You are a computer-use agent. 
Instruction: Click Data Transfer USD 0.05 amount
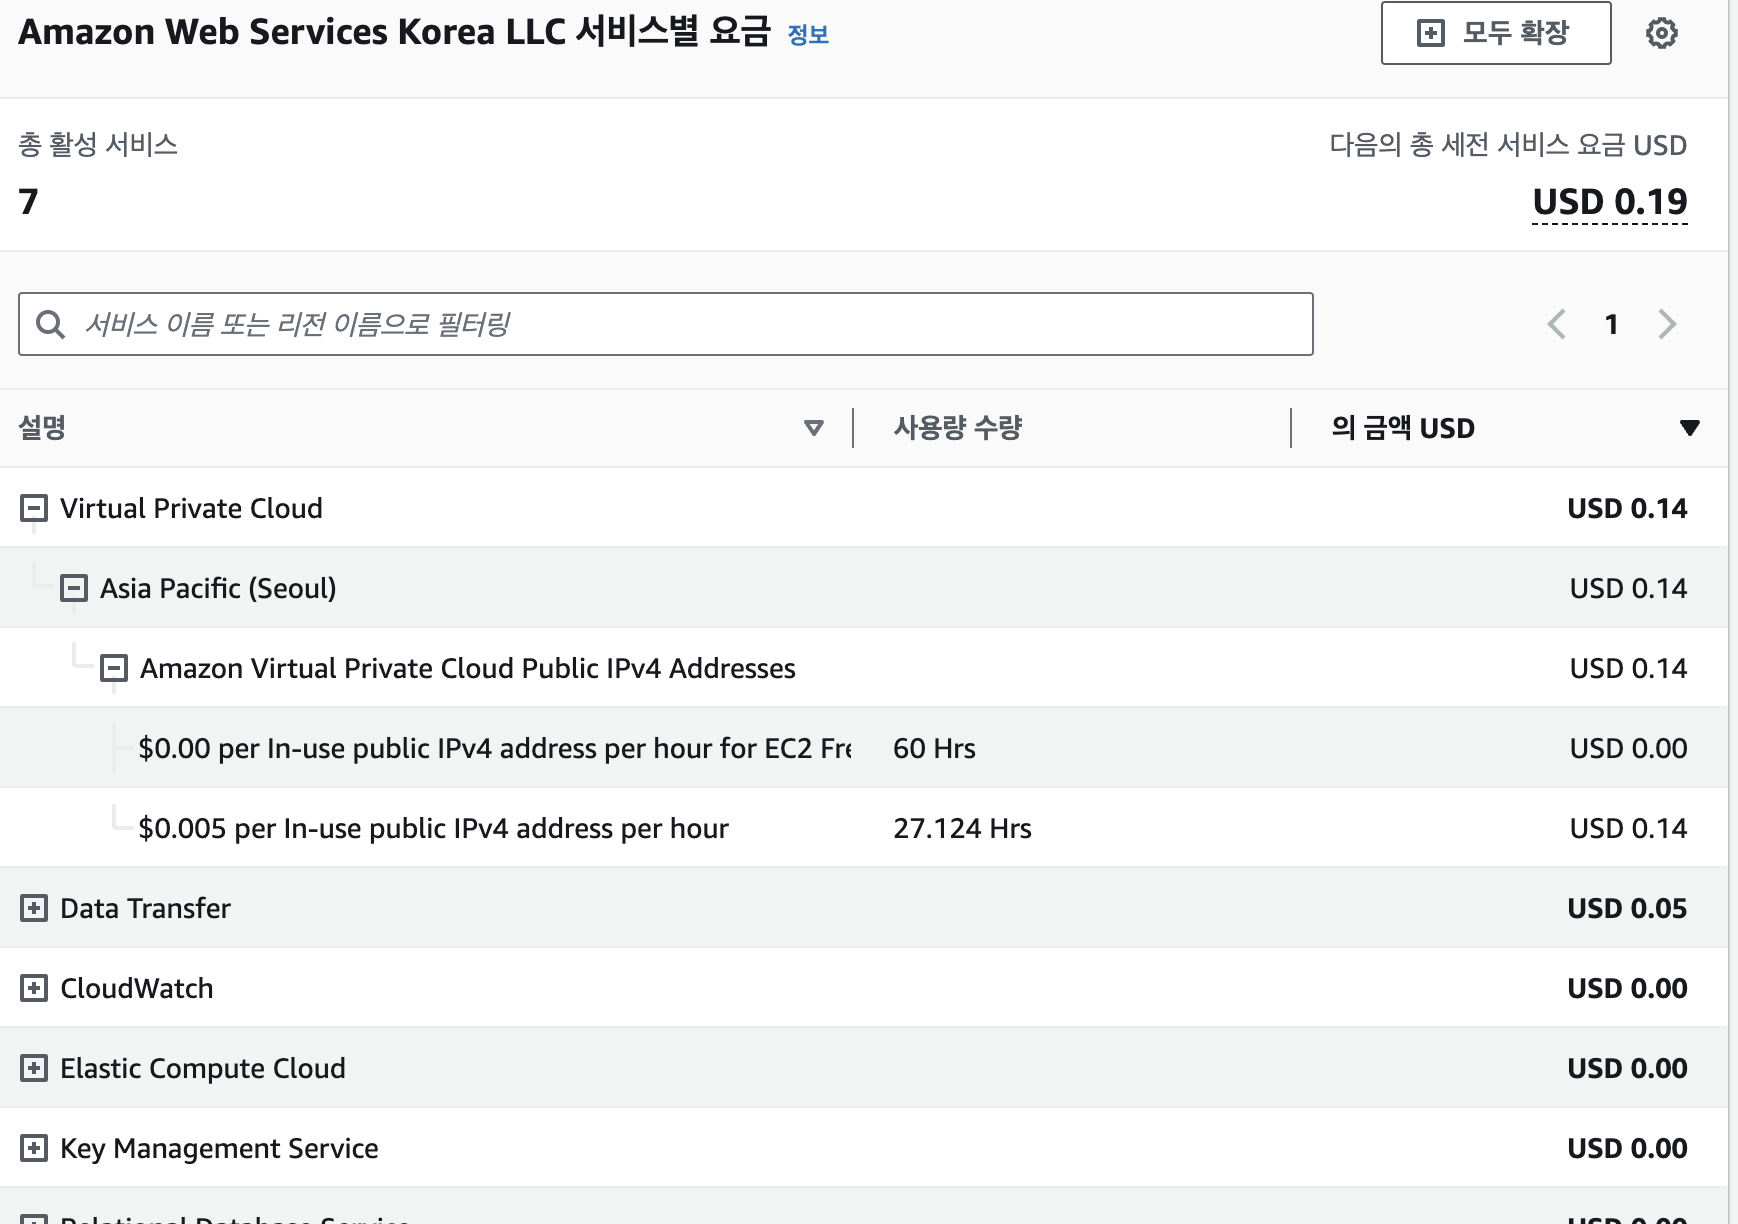click(x=1627, y=908)
